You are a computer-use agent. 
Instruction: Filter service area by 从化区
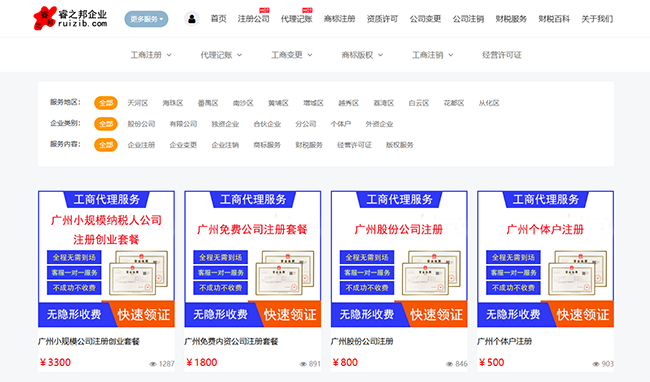(489, 103)
